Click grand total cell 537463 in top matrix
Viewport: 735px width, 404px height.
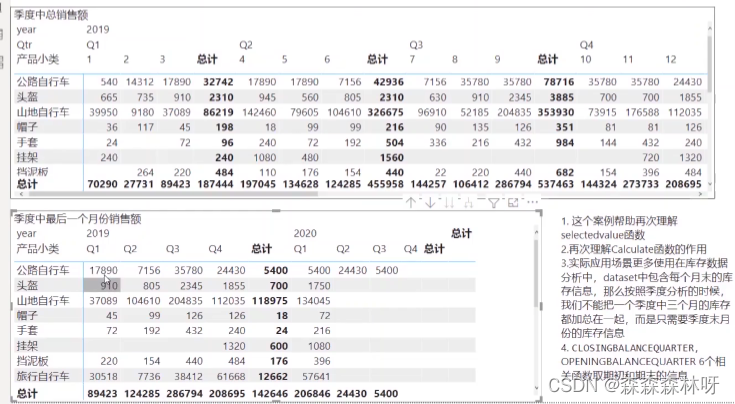click(555, 184)
